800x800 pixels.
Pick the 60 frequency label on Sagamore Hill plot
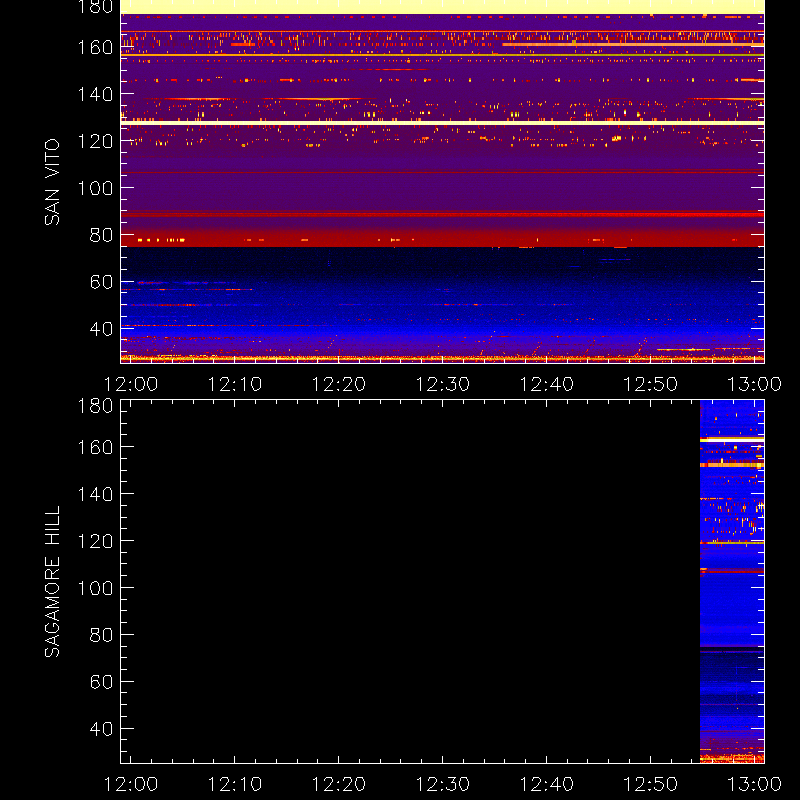[101, 682]
